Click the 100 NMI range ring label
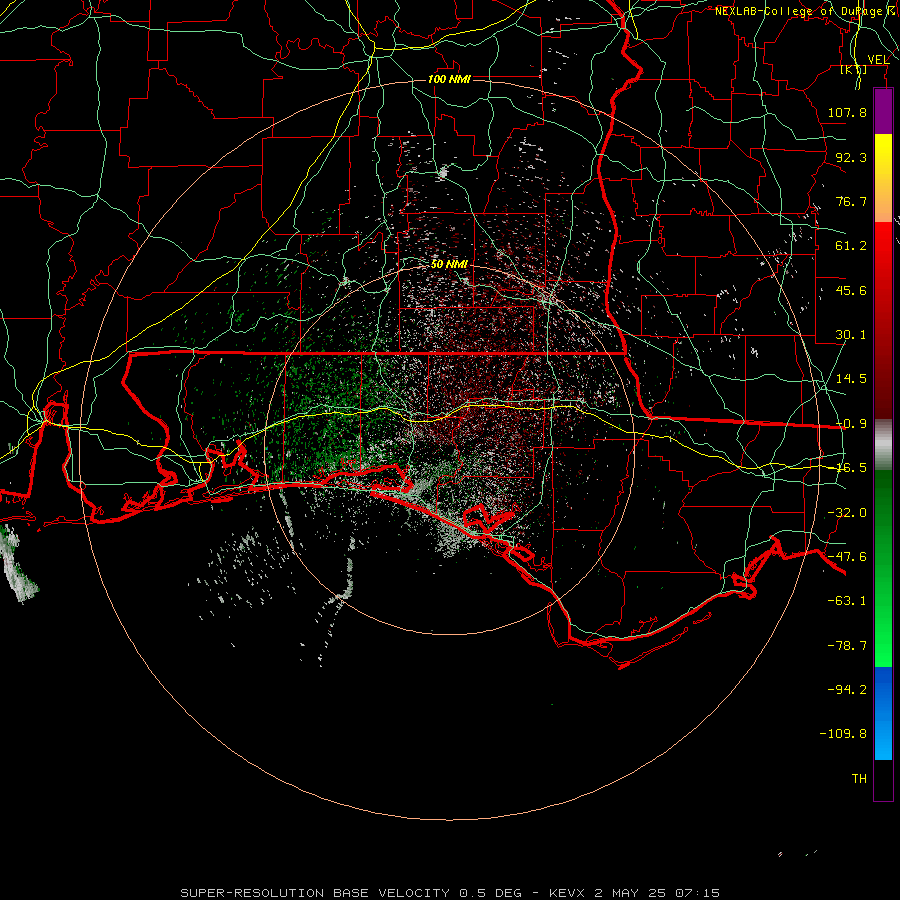900x900 pixels. (x=449, y=79)
